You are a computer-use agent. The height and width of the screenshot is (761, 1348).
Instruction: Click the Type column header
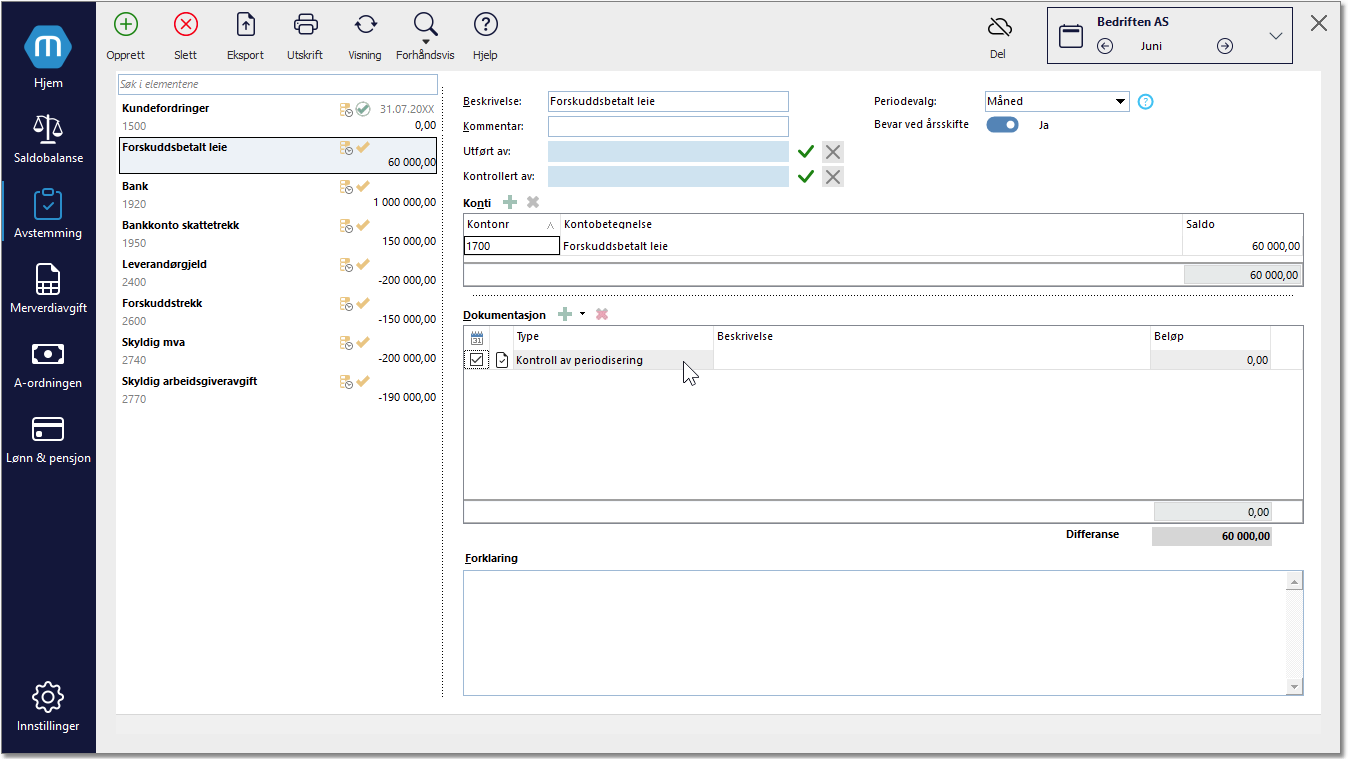point(613,337)
